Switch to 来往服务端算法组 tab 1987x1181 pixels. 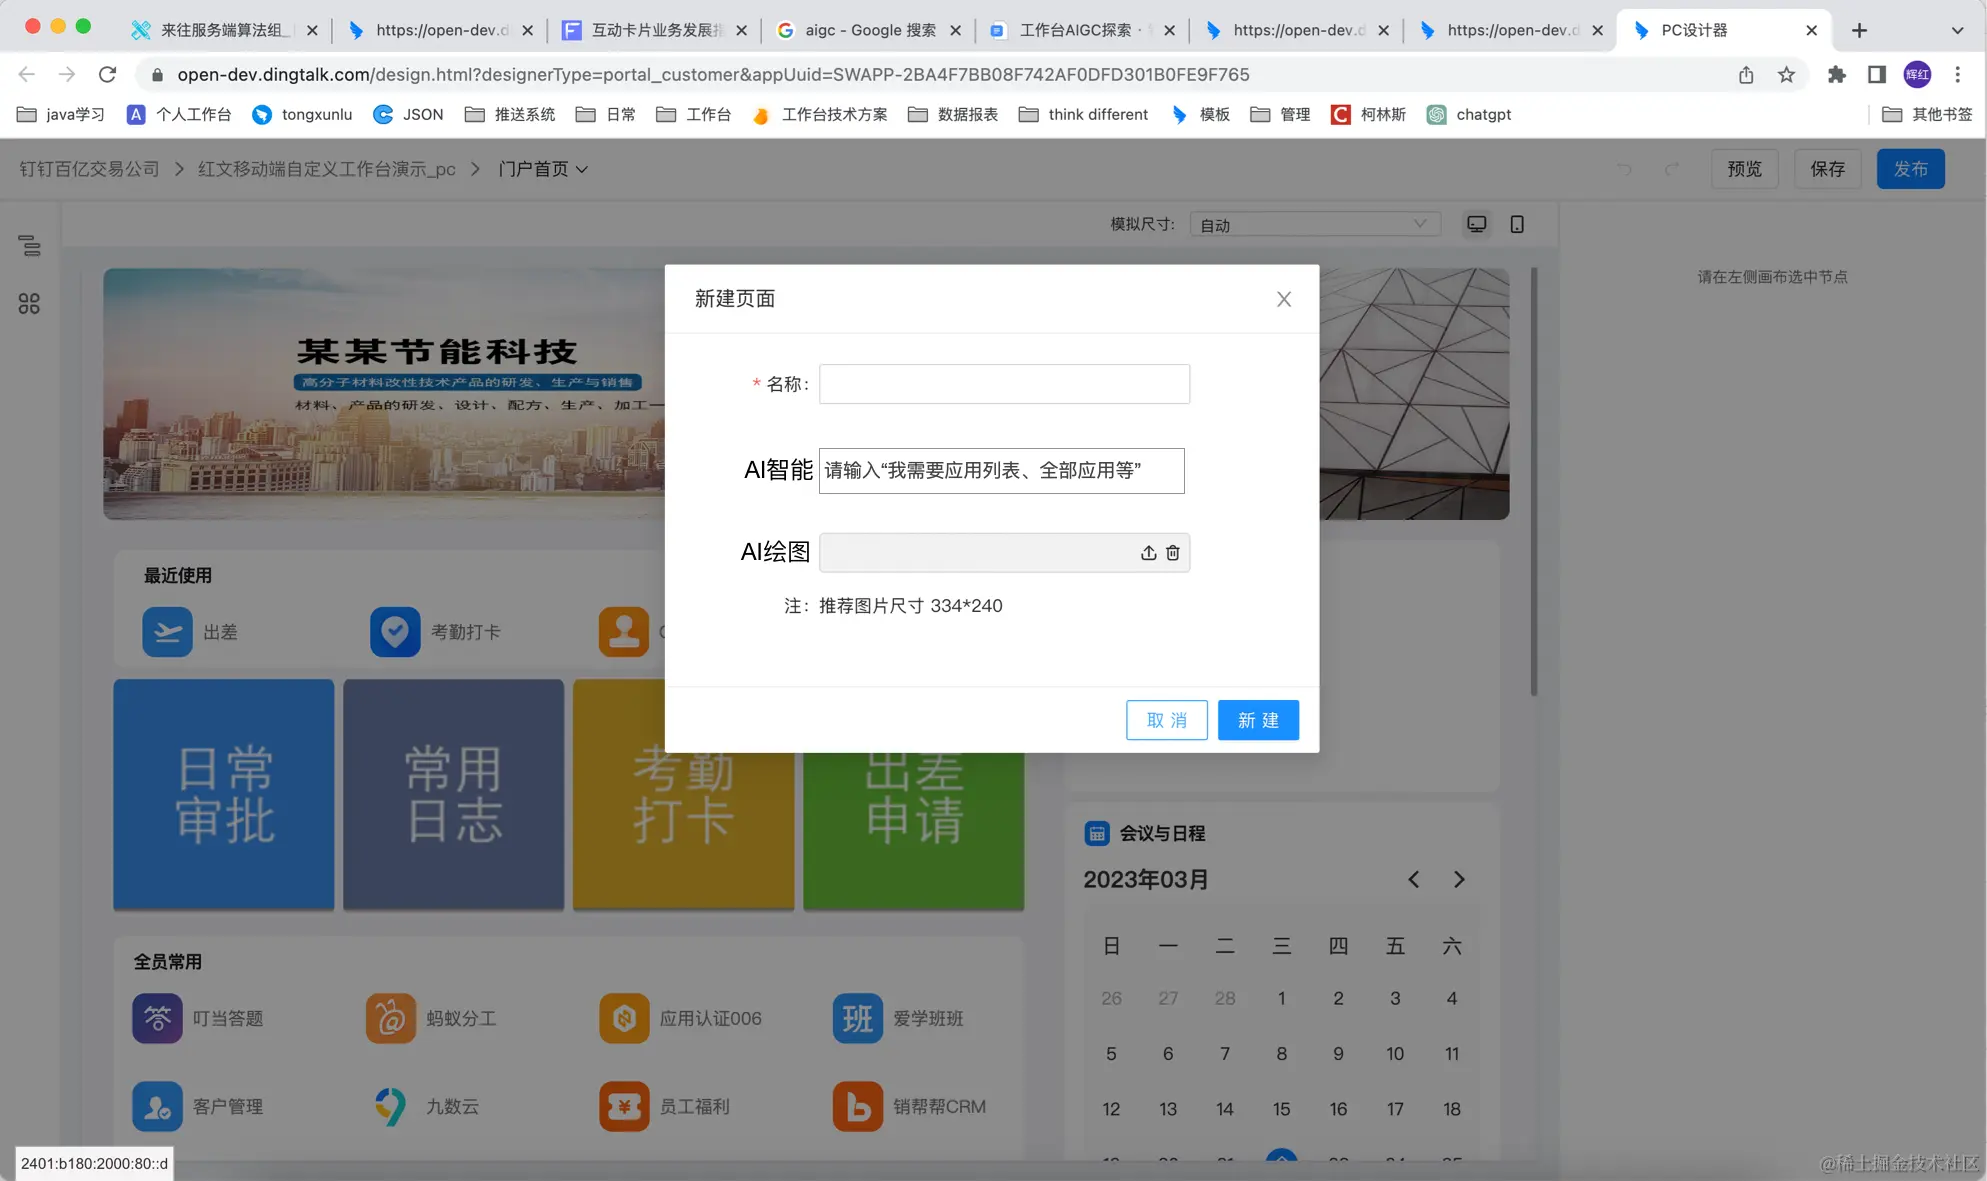point(226,30)
